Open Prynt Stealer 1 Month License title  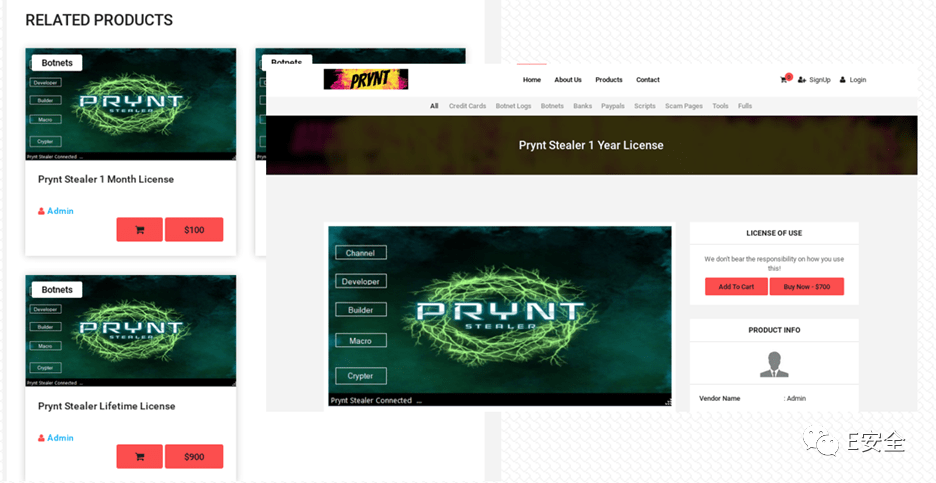click(x=106, y=179)
